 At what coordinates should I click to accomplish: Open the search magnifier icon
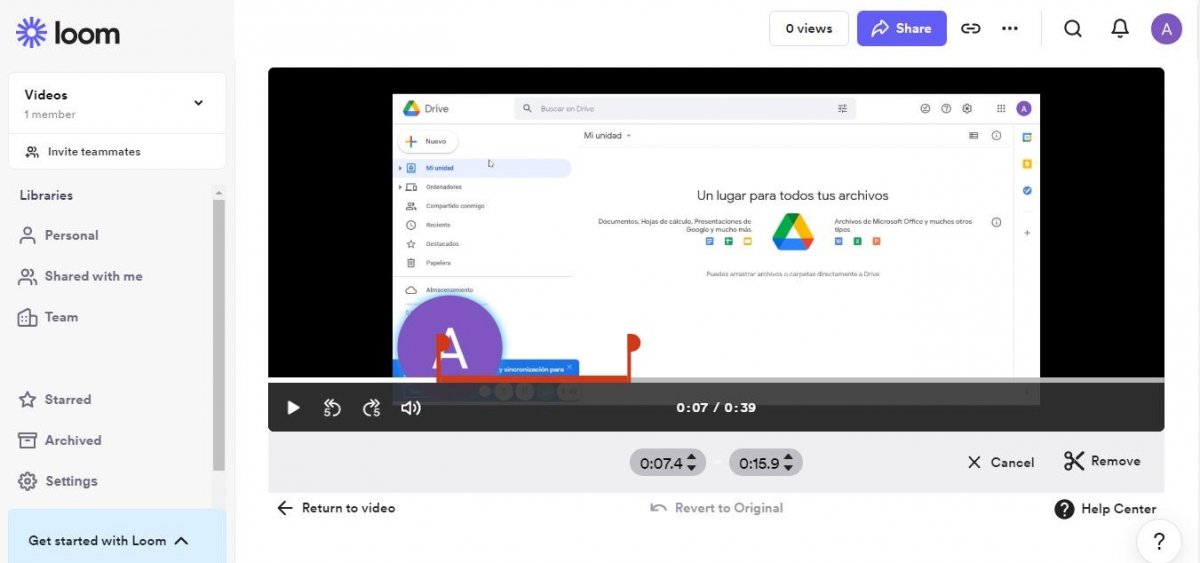(x=1073, y=28)
